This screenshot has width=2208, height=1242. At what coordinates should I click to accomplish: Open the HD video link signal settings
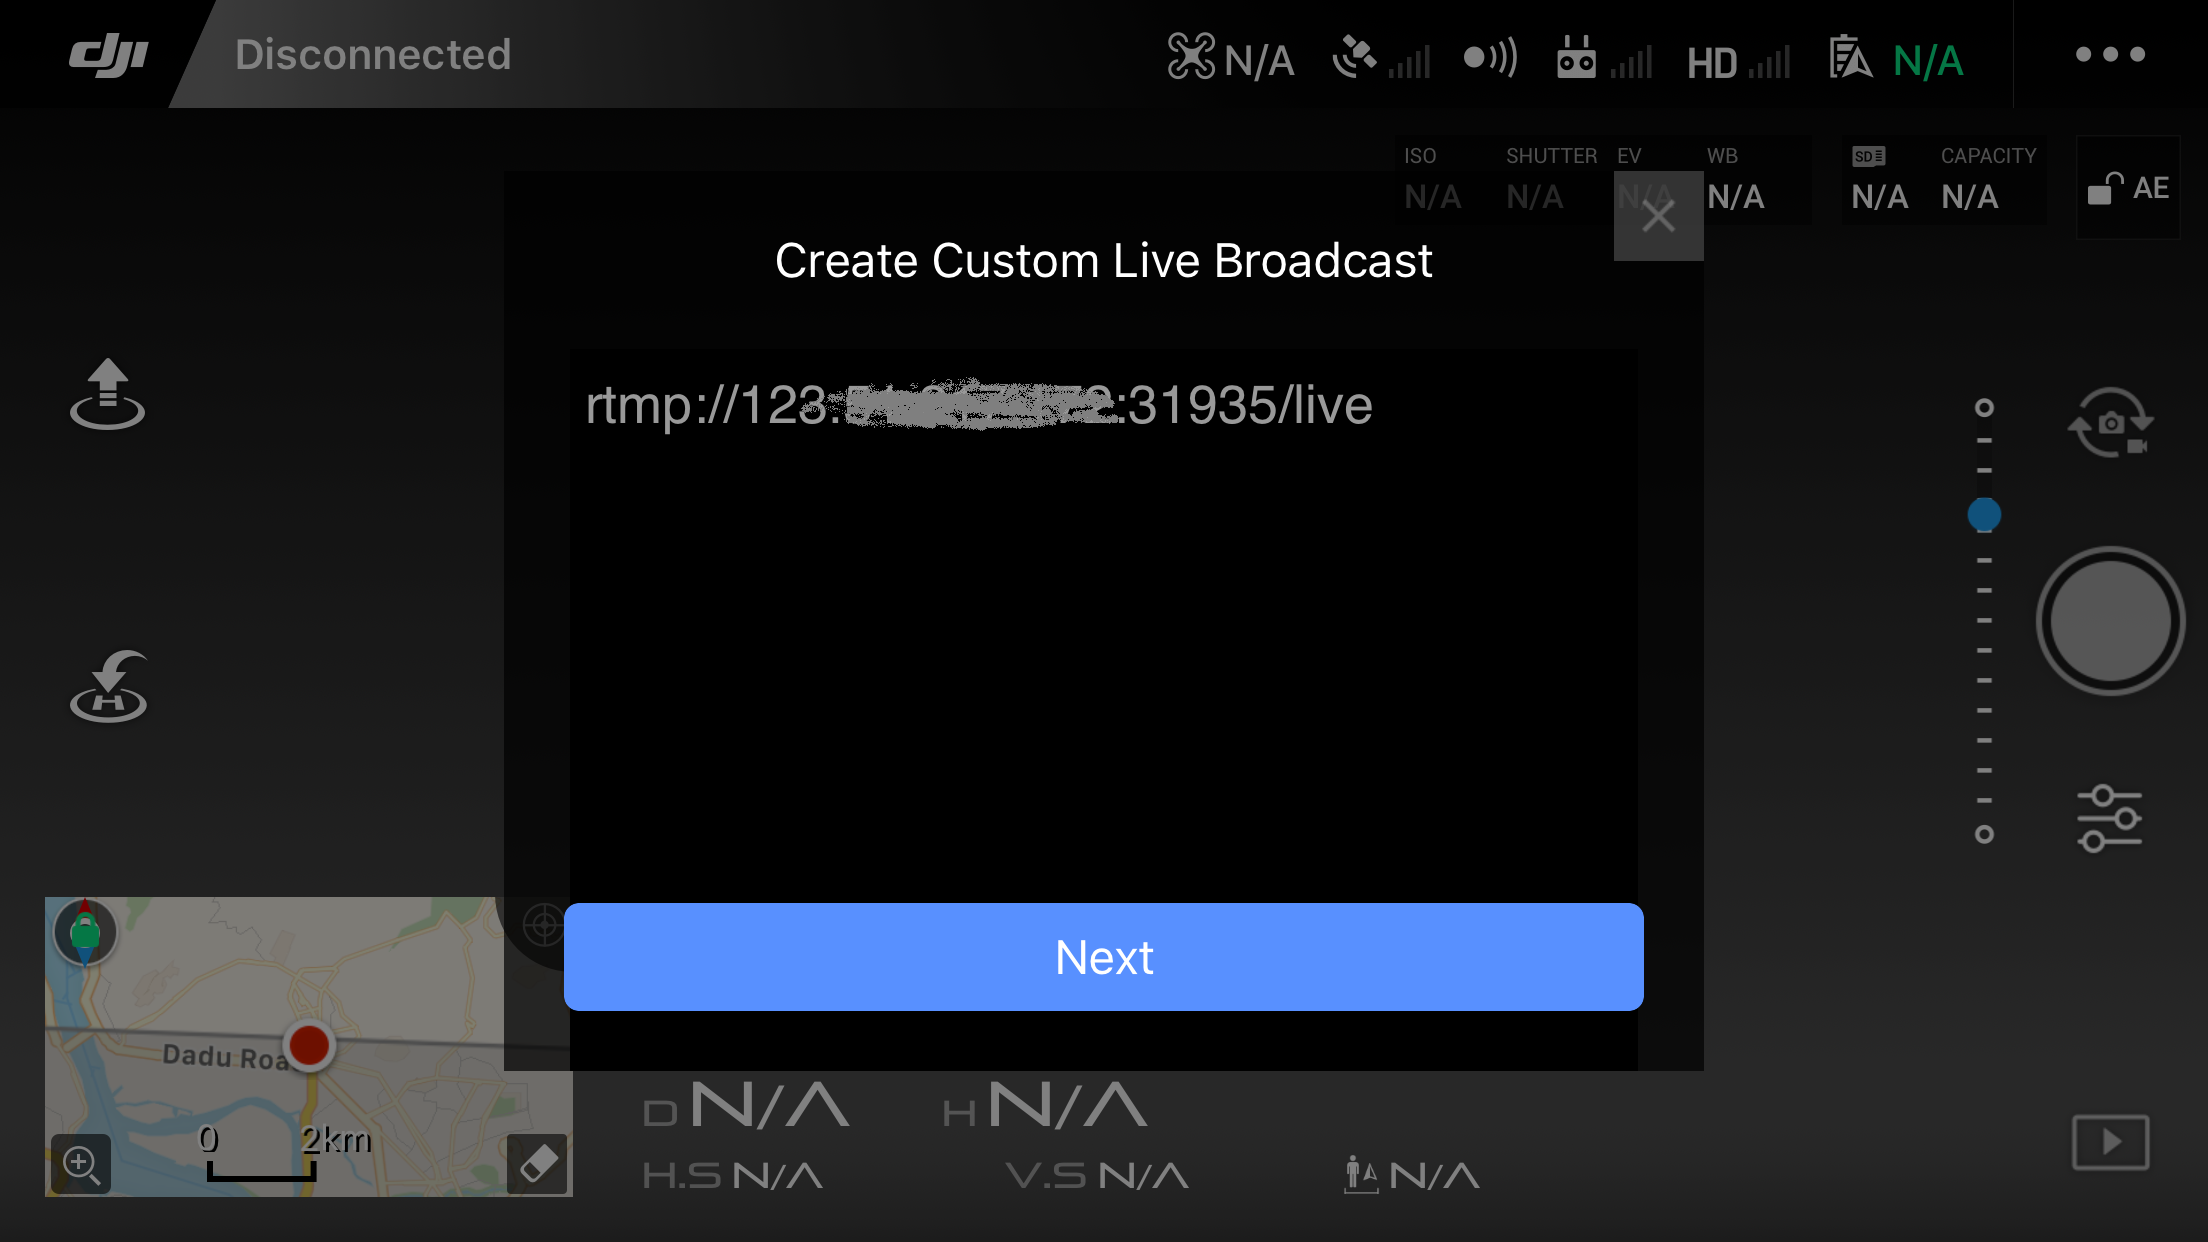pyautogui.click(x=1738, y=62)
